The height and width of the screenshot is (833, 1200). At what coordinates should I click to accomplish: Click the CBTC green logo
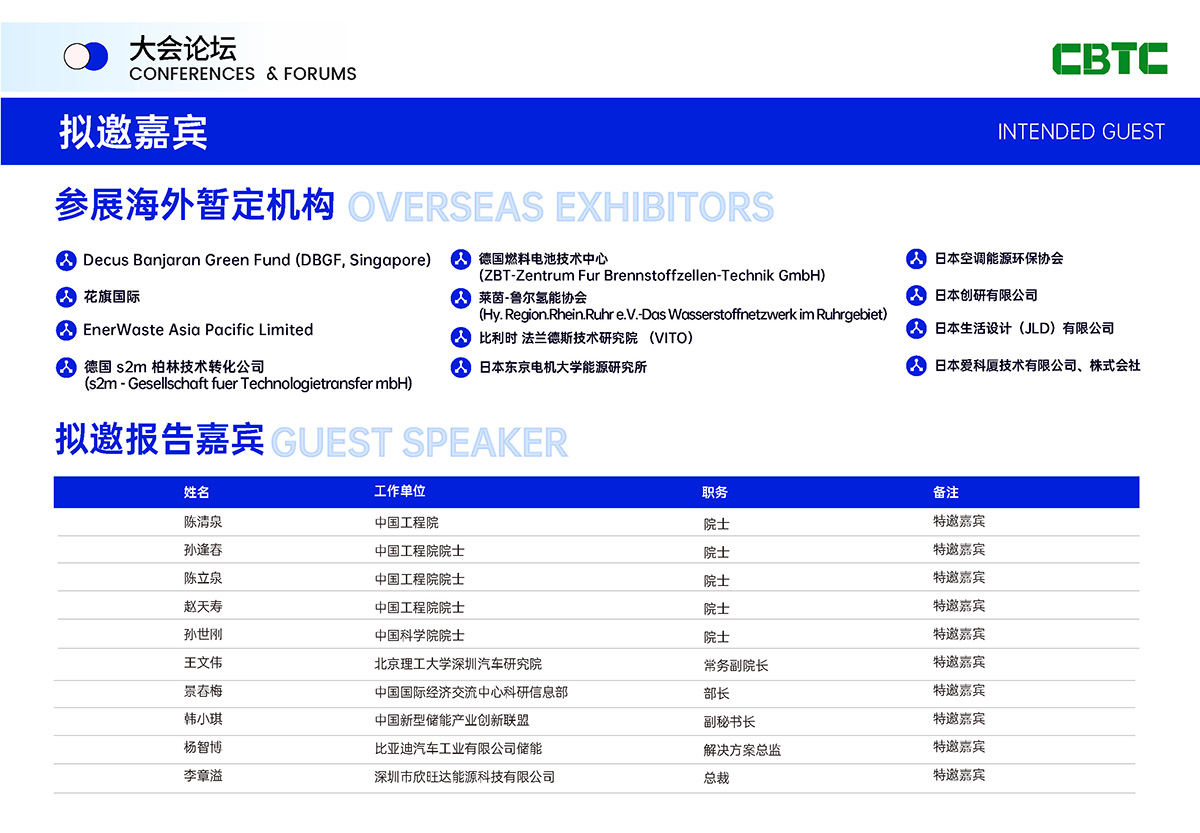1109,59
